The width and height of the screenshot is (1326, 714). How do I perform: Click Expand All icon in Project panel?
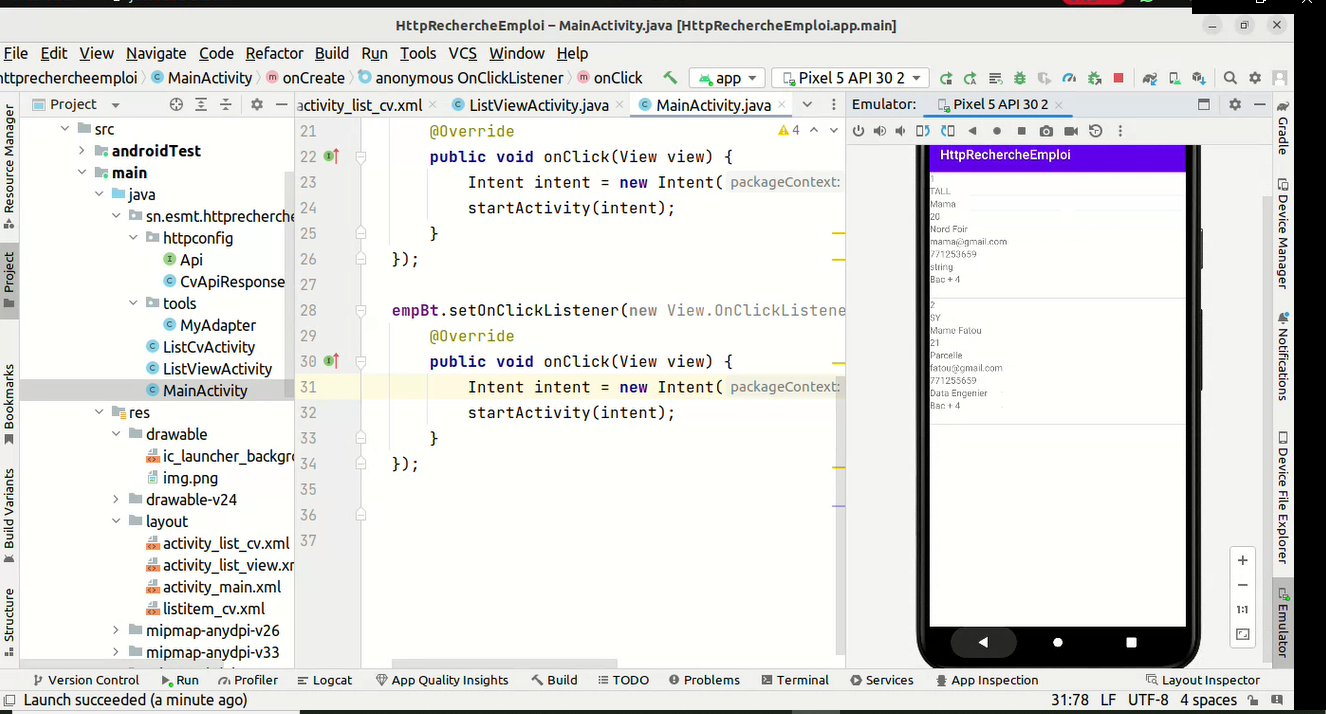201,104
